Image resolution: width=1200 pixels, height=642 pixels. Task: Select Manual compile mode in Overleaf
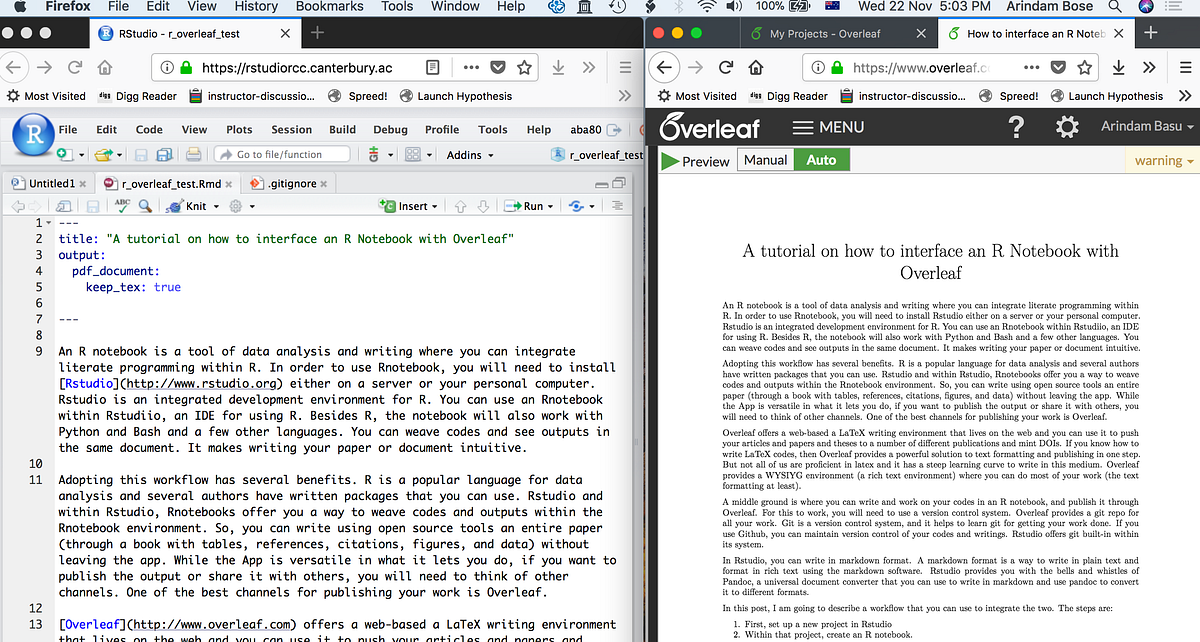[x=766, y=160]
